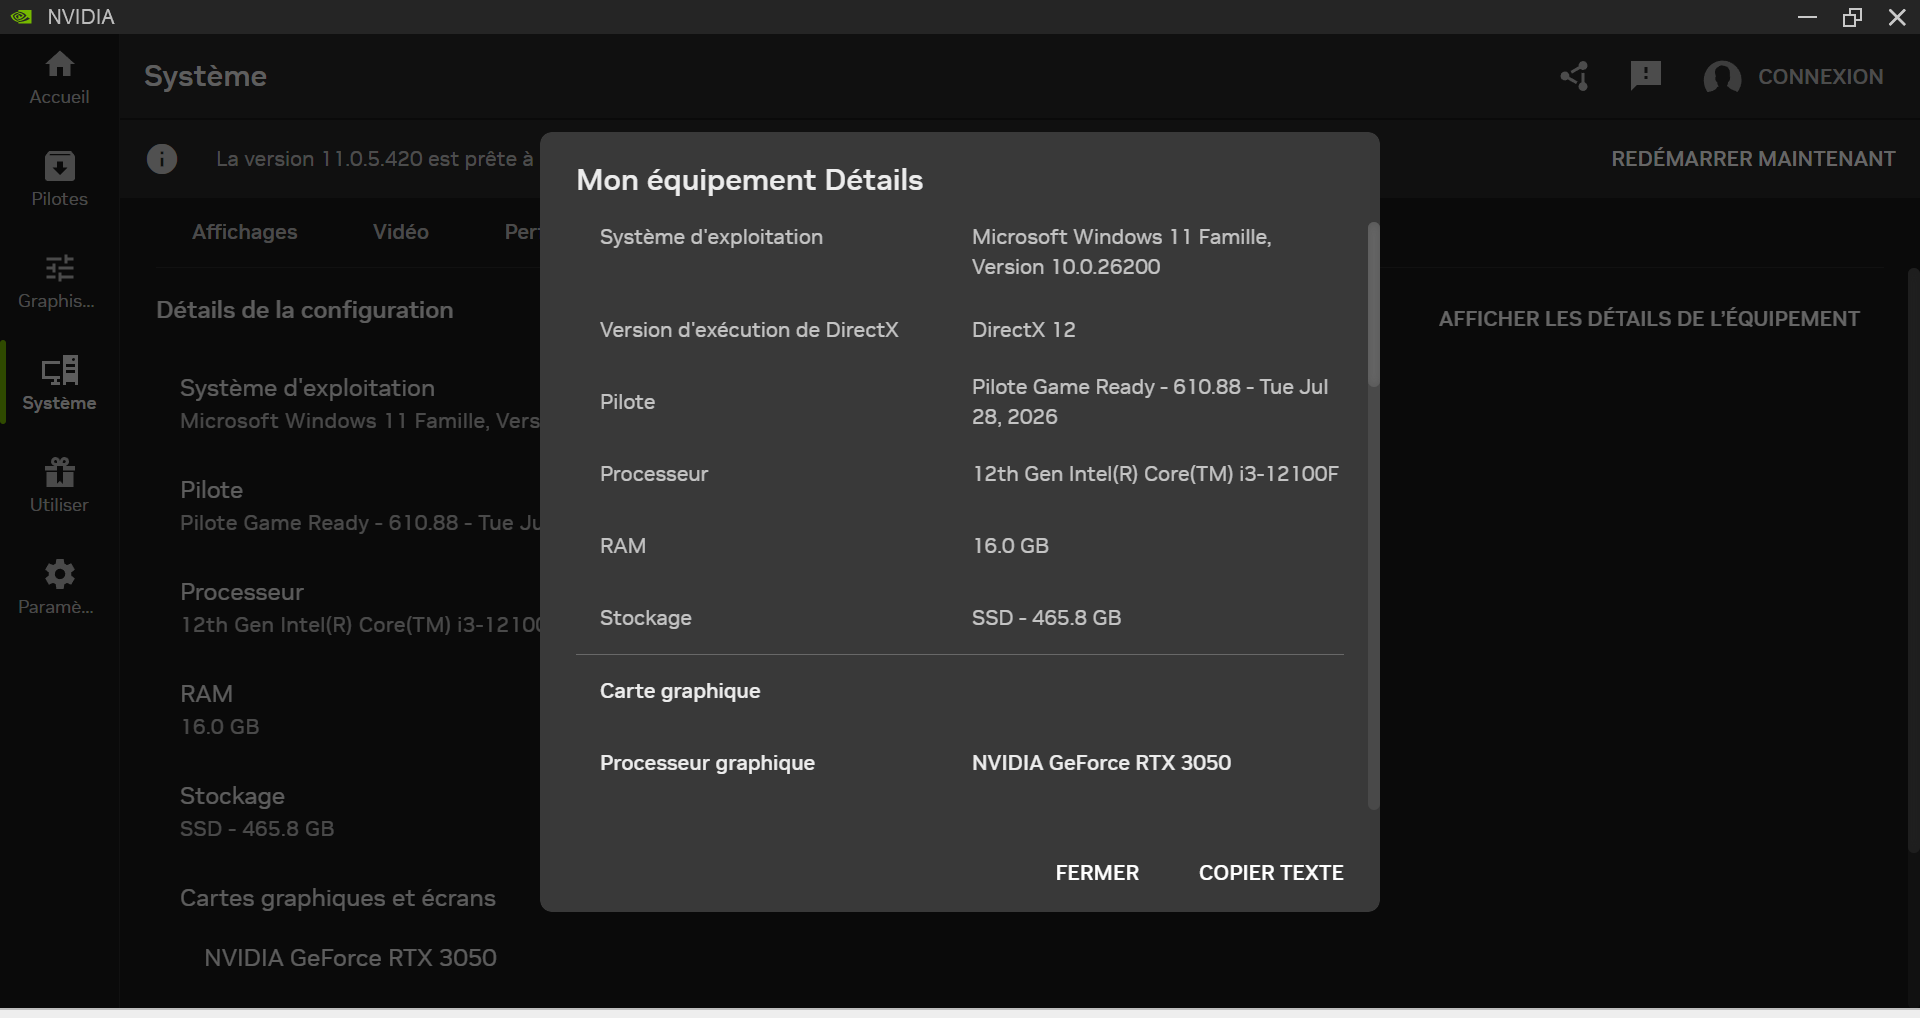Select 'NVIDIA GeForce RTX 3050' in dialog
The image size is (1920, 1018).
(x=1101, y=763)
